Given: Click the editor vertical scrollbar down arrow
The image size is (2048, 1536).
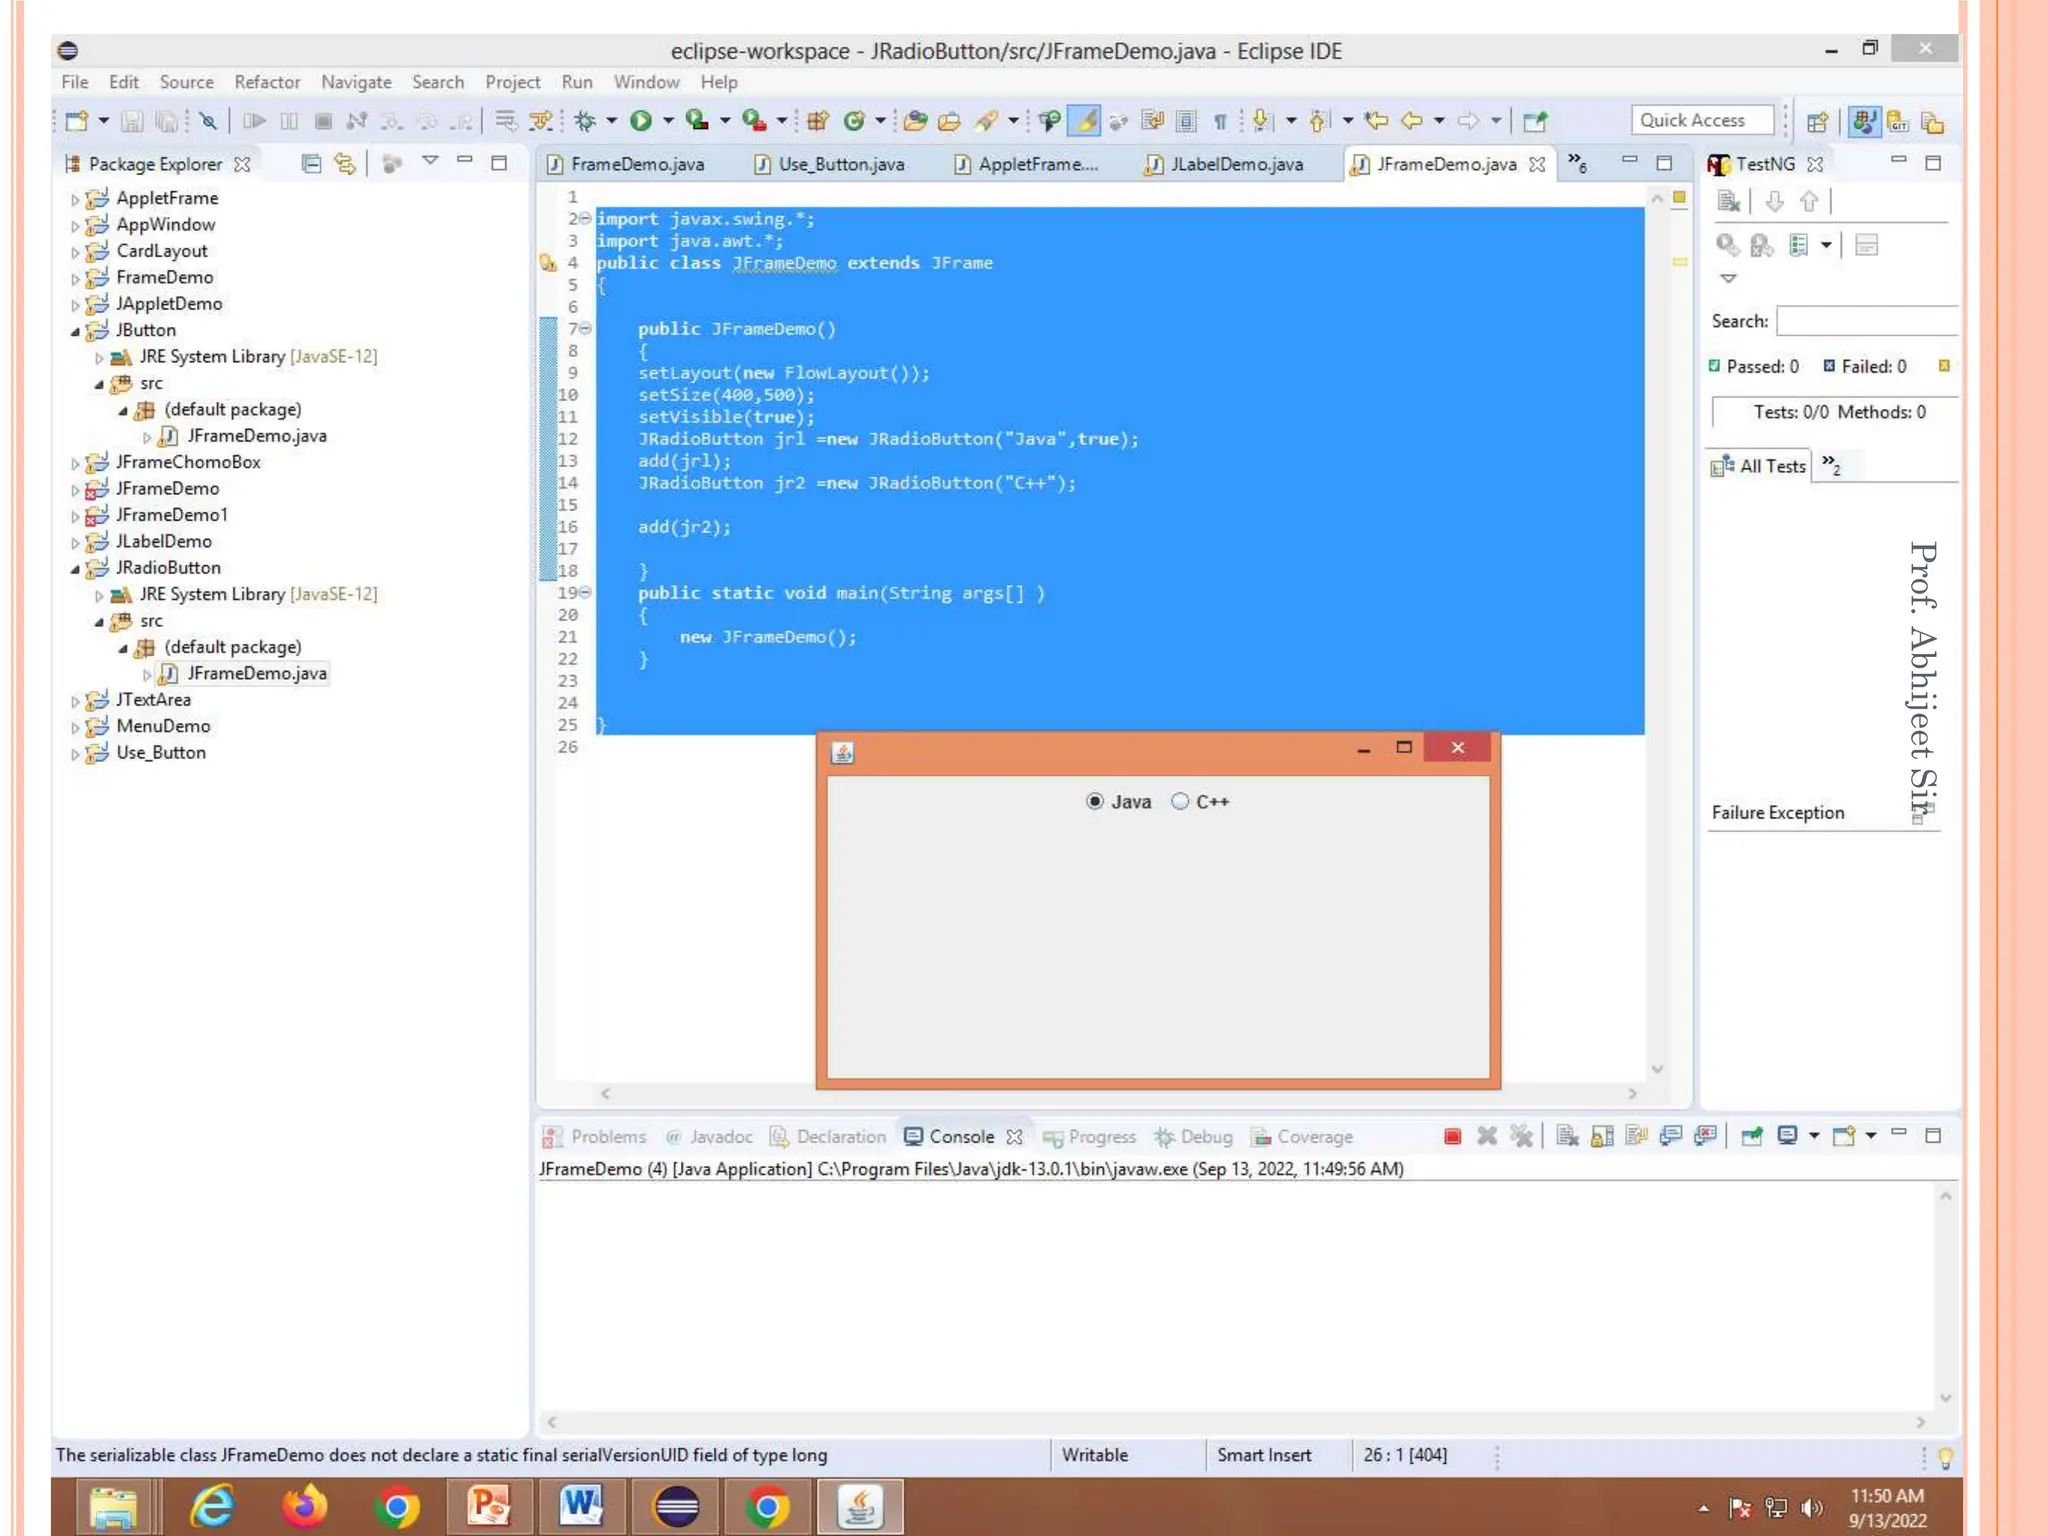Looking at the screenshot, I should coord(1657,1069).
